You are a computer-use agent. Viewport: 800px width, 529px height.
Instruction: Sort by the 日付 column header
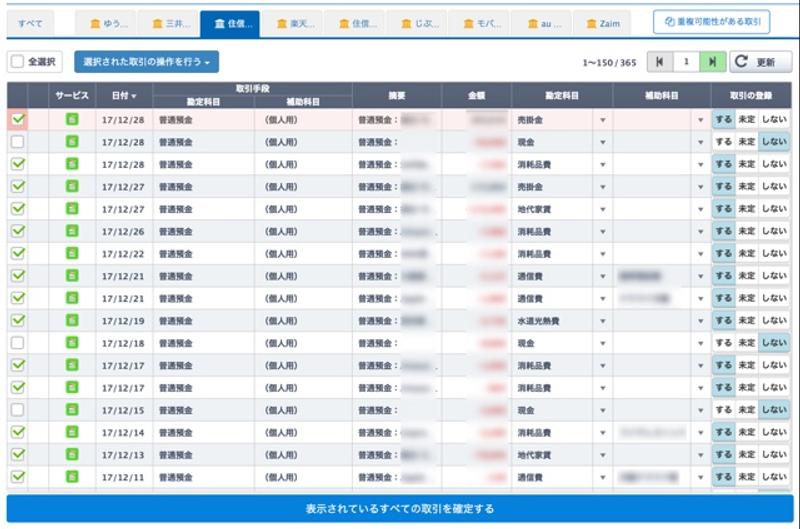coord(124,95)
